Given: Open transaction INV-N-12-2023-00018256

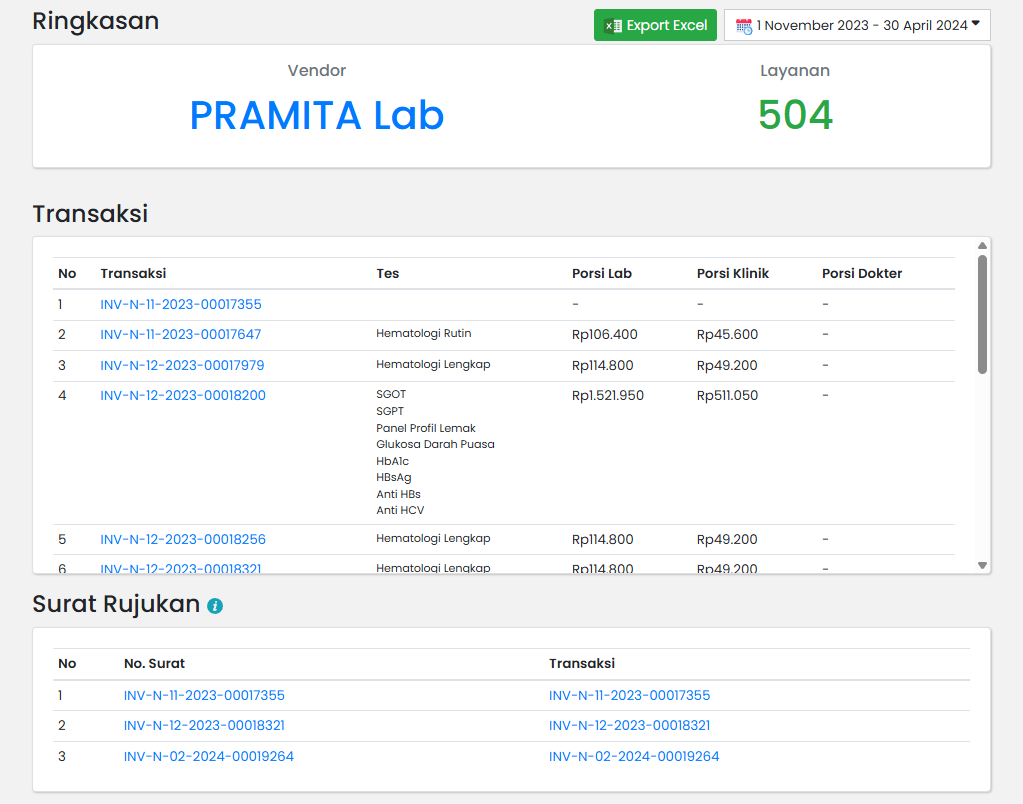Looking at the screenshot, I should pyautogui.click(x=183, y=539).
